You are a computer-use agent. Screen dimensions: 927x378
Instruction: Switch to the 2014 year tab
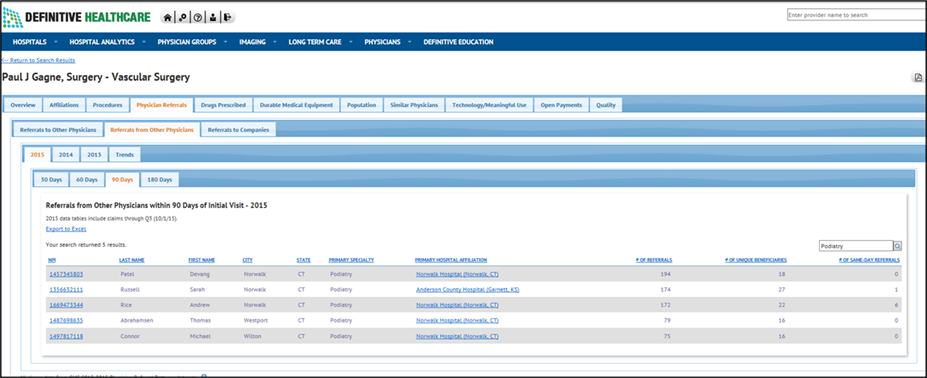66,155
